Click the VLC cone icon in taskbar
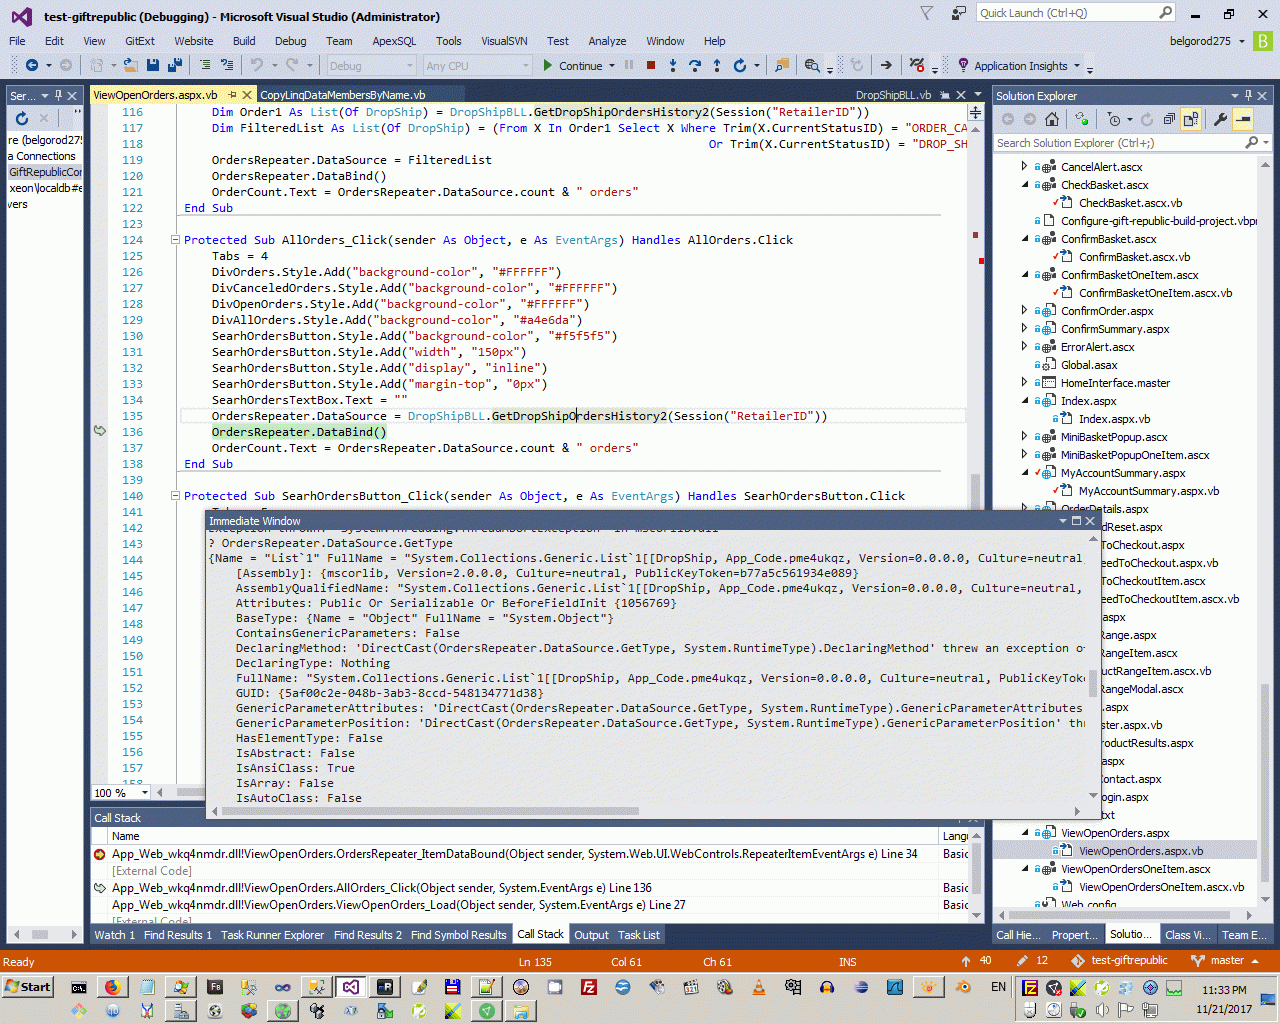Viewport: 1280px width, 1024px height. (x=759, y=987)
